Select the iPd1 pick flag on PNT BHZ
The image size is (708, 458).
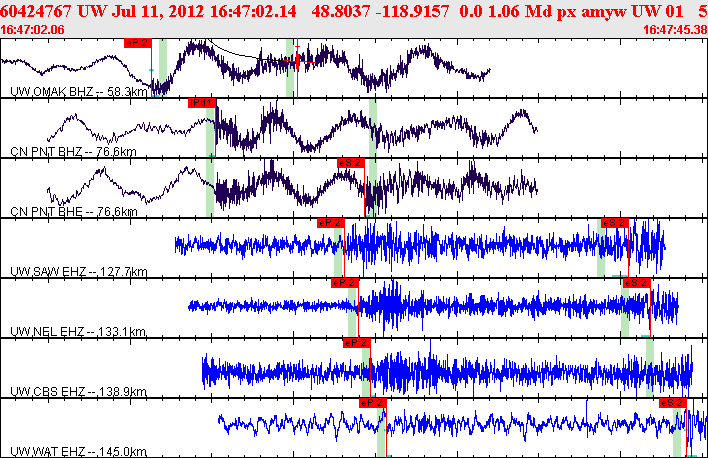pos(201,103)
